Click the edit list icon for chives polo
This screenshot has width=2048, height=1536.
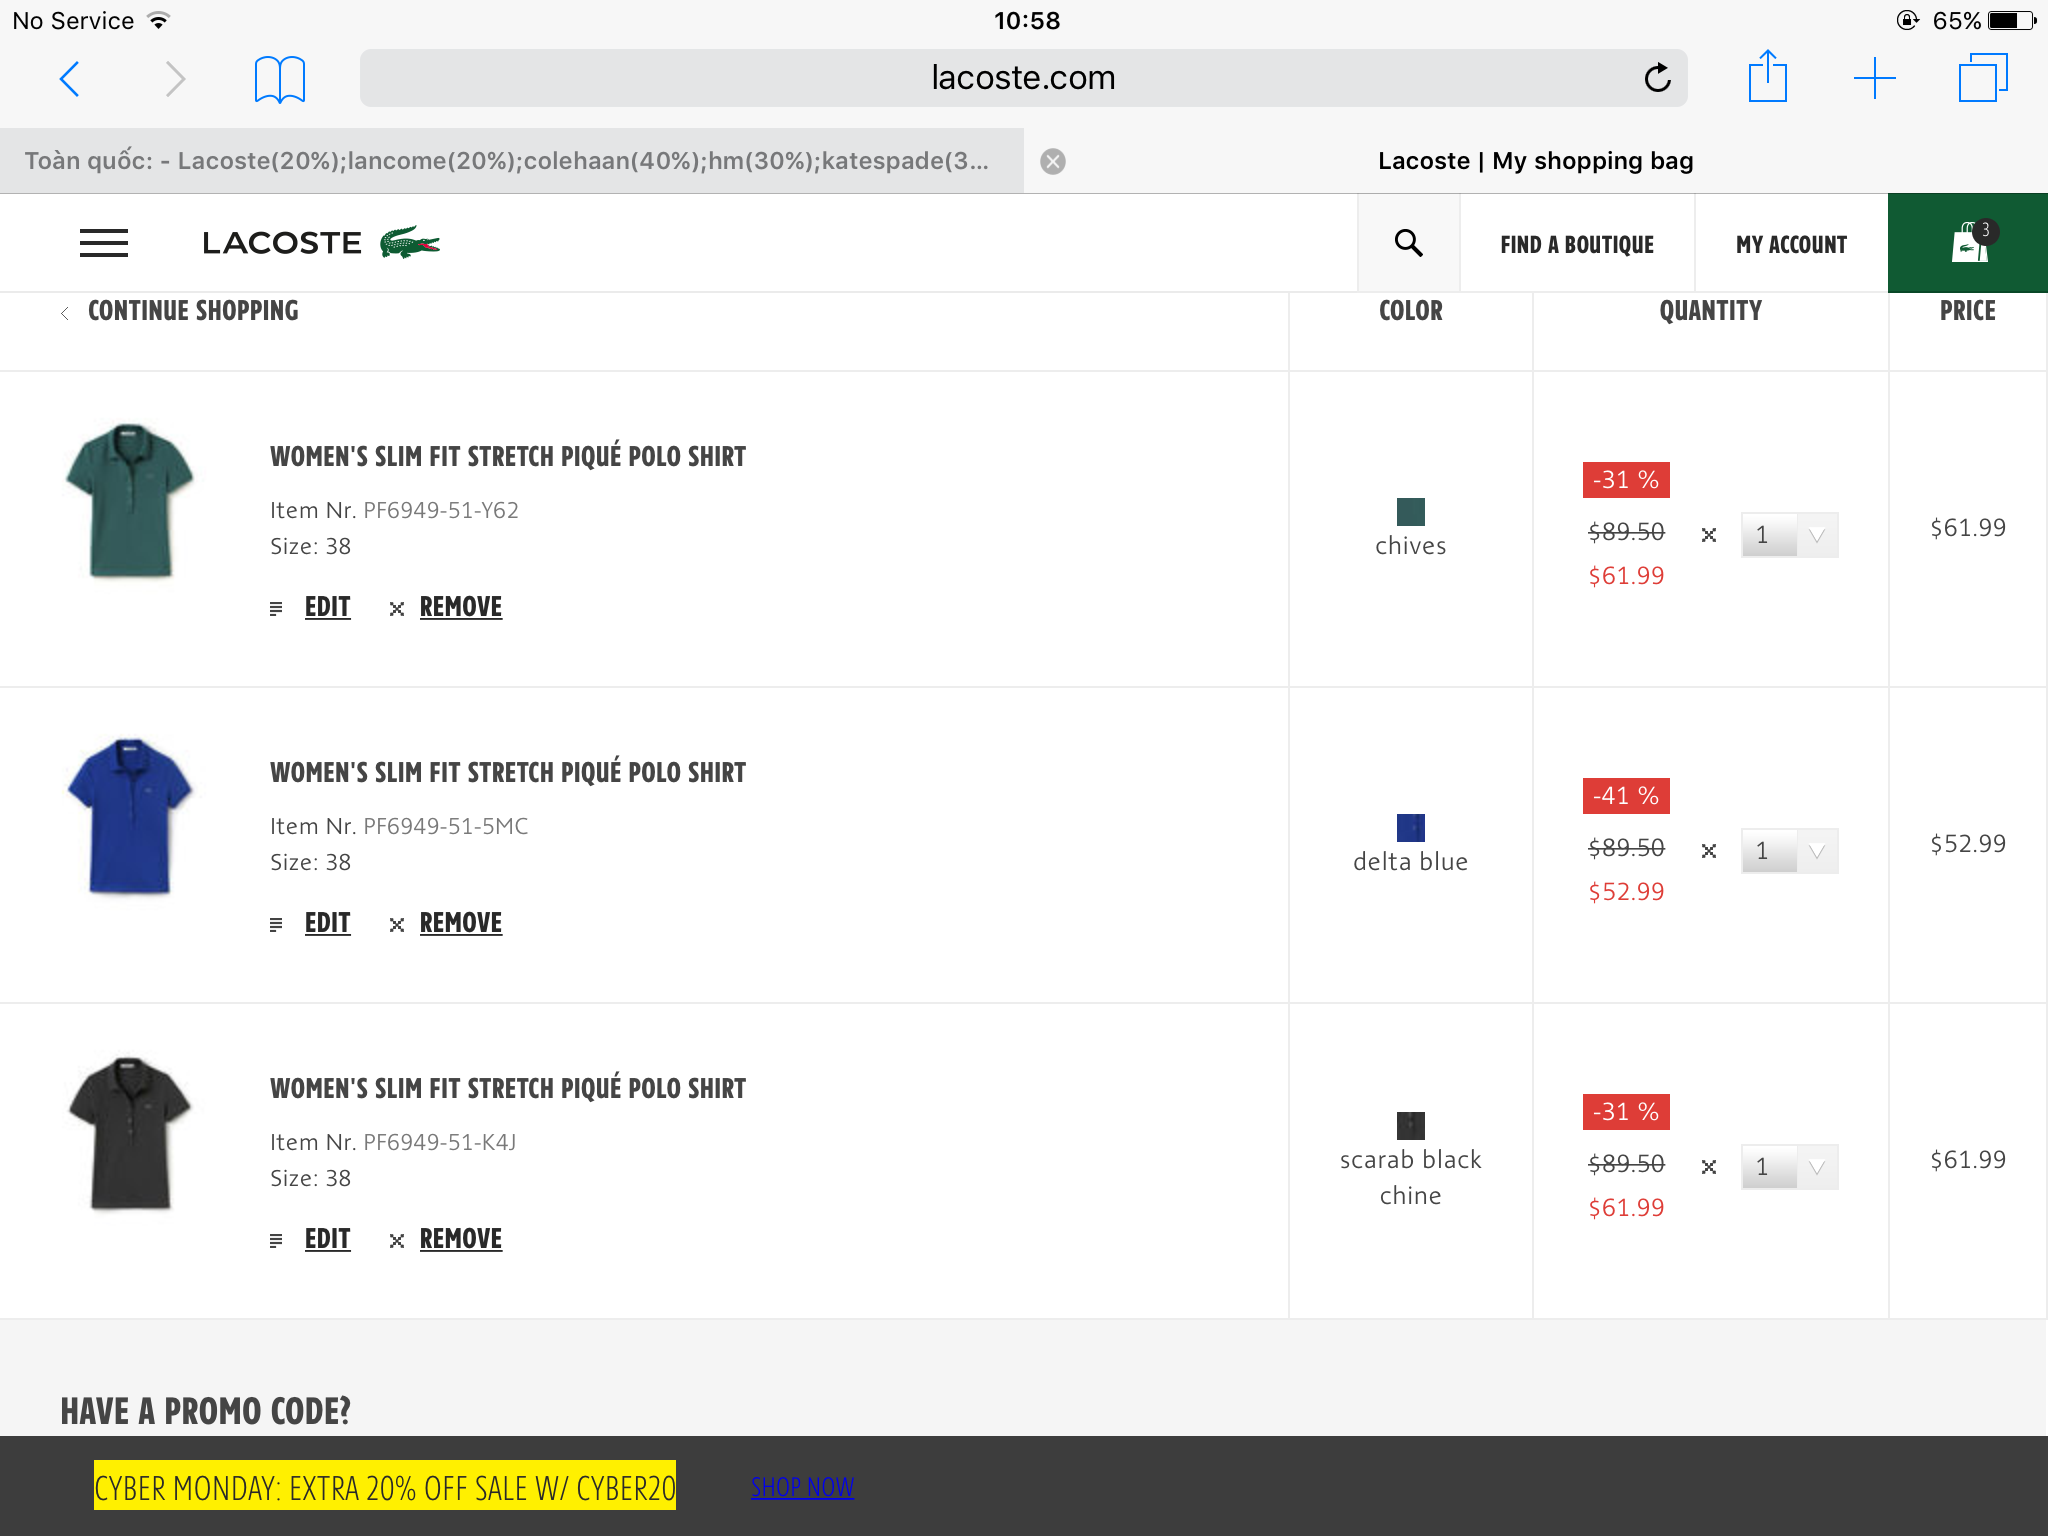[x=276, y=609]
